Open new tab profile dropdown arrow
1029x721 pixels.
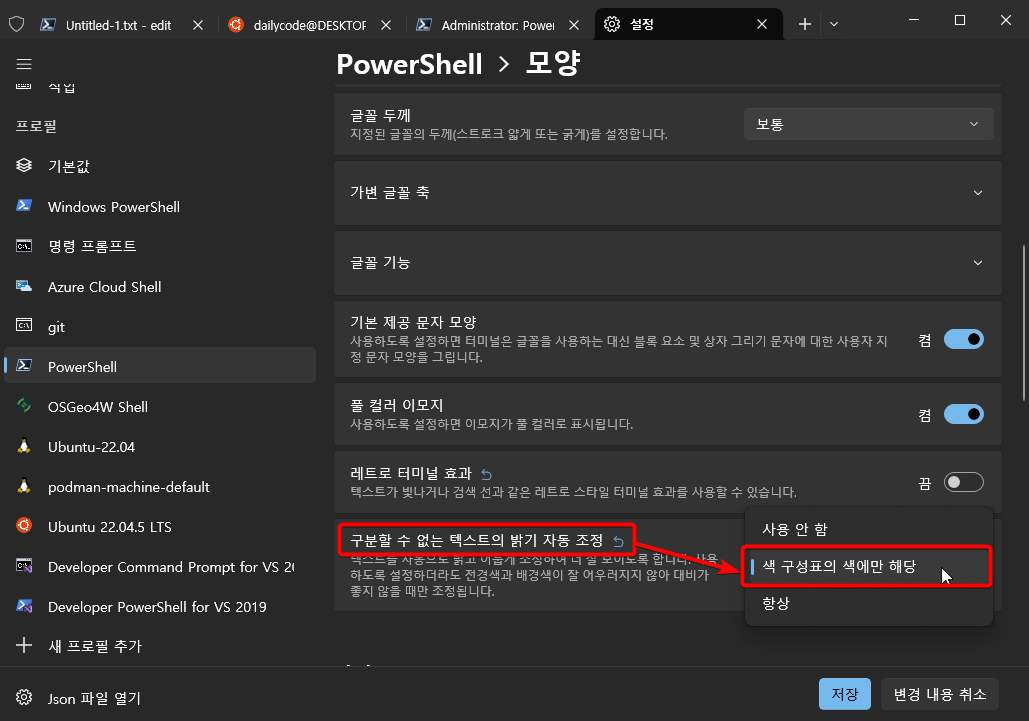[833, 24]
